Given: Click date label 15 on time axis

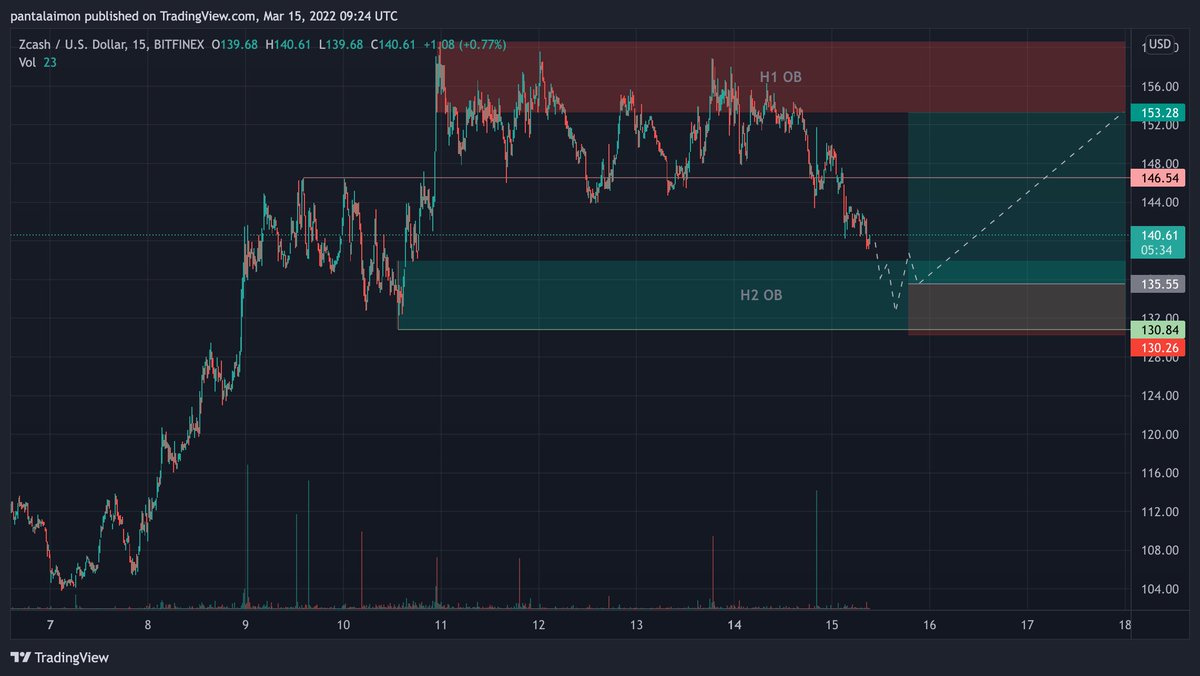Looking at the screenshot, I should 832,625.
